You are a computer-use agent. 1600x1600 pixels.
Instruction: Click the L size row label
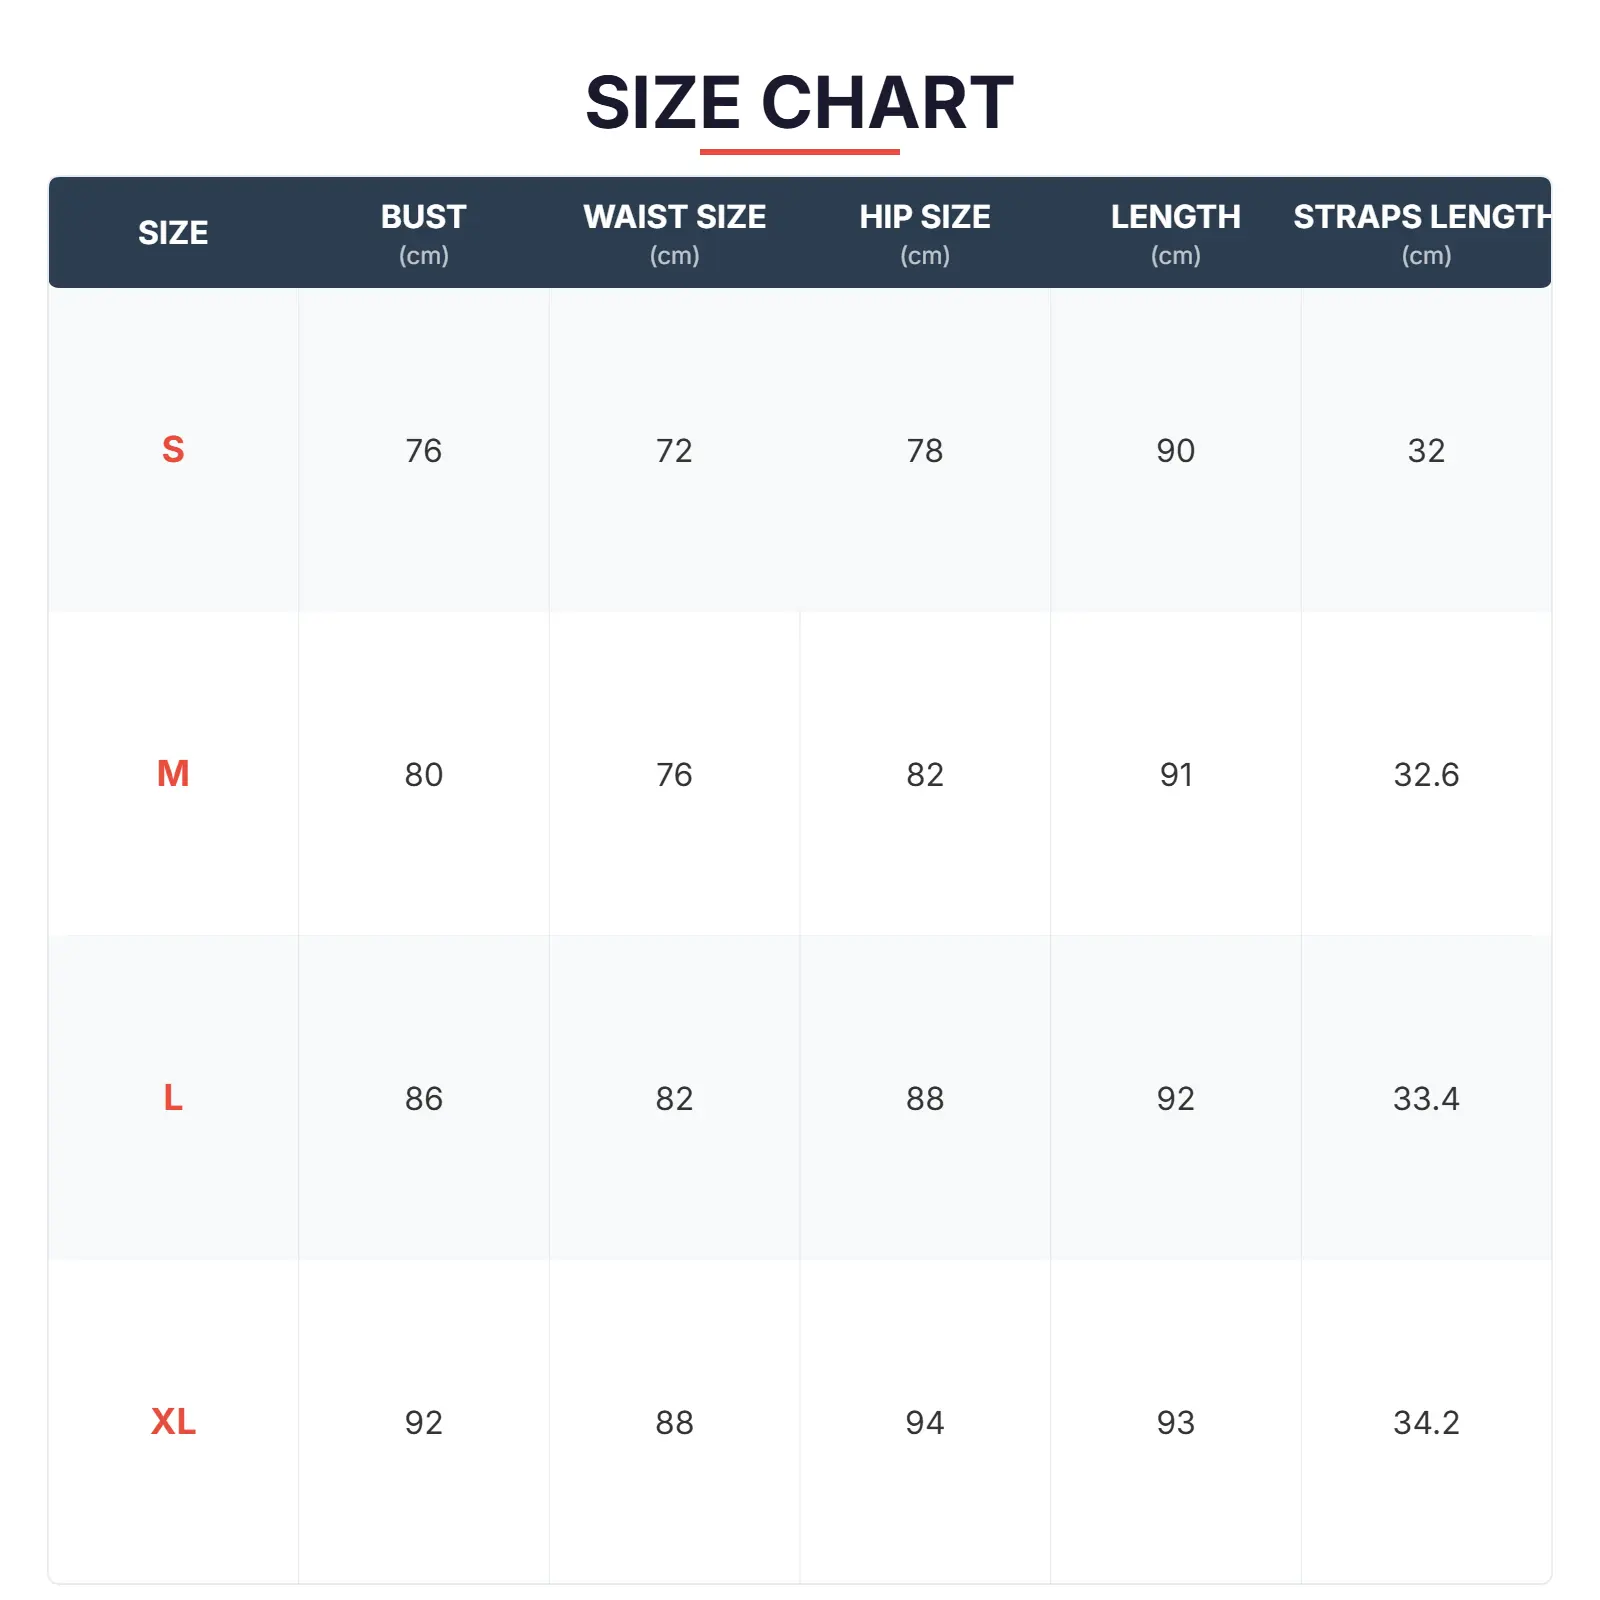173,1098
